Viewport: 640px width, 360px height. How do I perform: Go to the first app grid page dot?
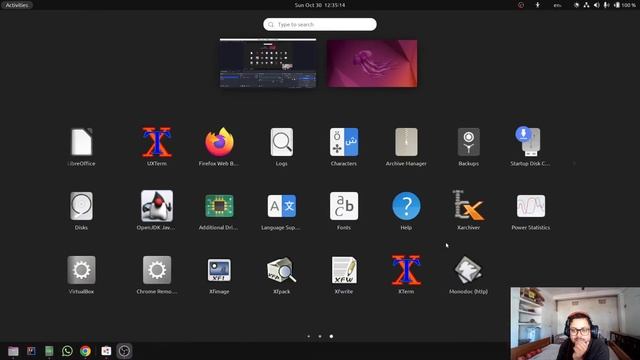[309, 336]
